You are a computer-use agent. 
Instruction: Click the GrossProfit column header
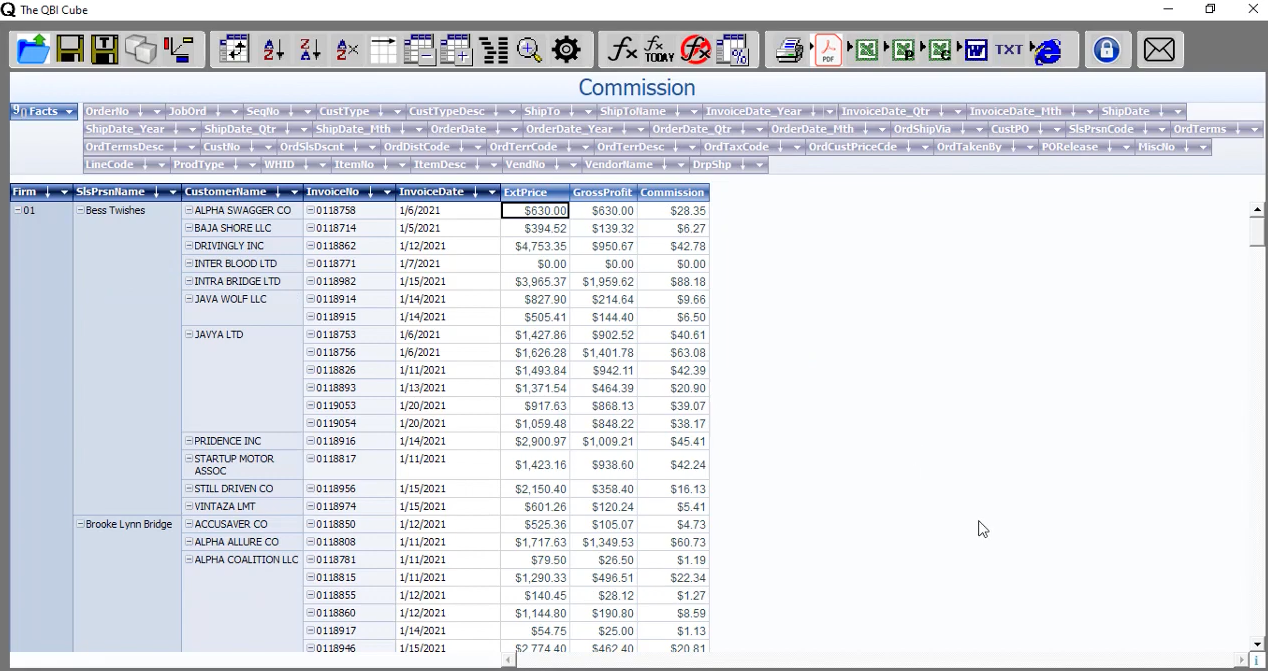(x=602, y=192)
